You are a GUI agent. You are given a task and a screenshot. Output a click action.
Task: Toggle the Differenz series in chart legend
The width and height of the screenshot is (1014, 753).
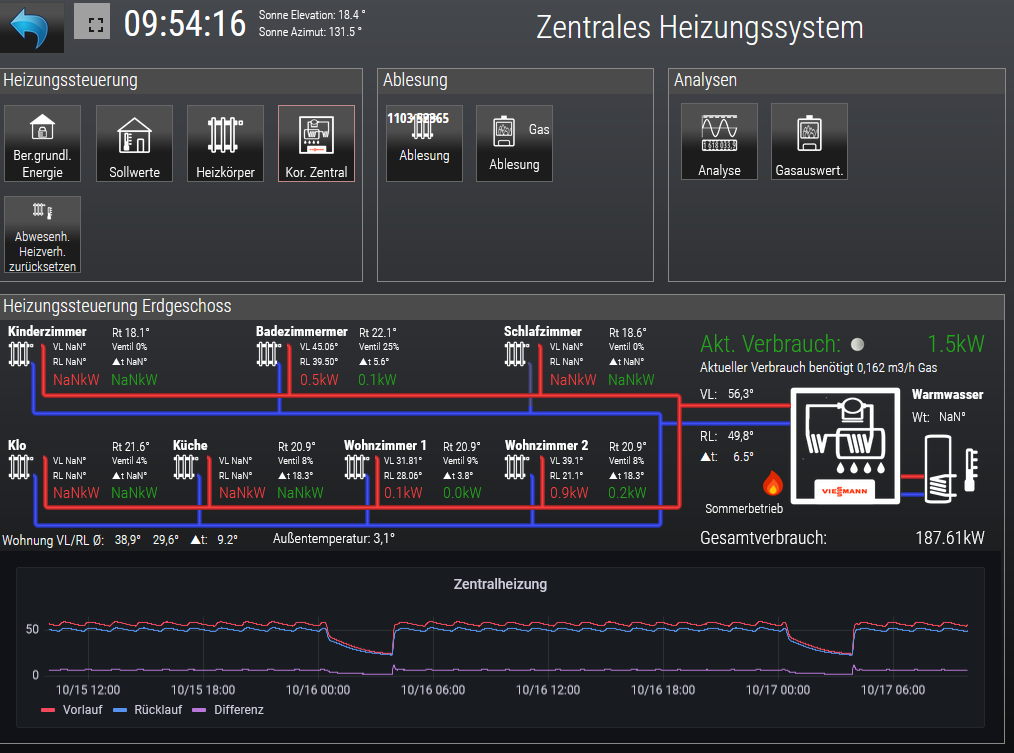[x=228, y=710]
